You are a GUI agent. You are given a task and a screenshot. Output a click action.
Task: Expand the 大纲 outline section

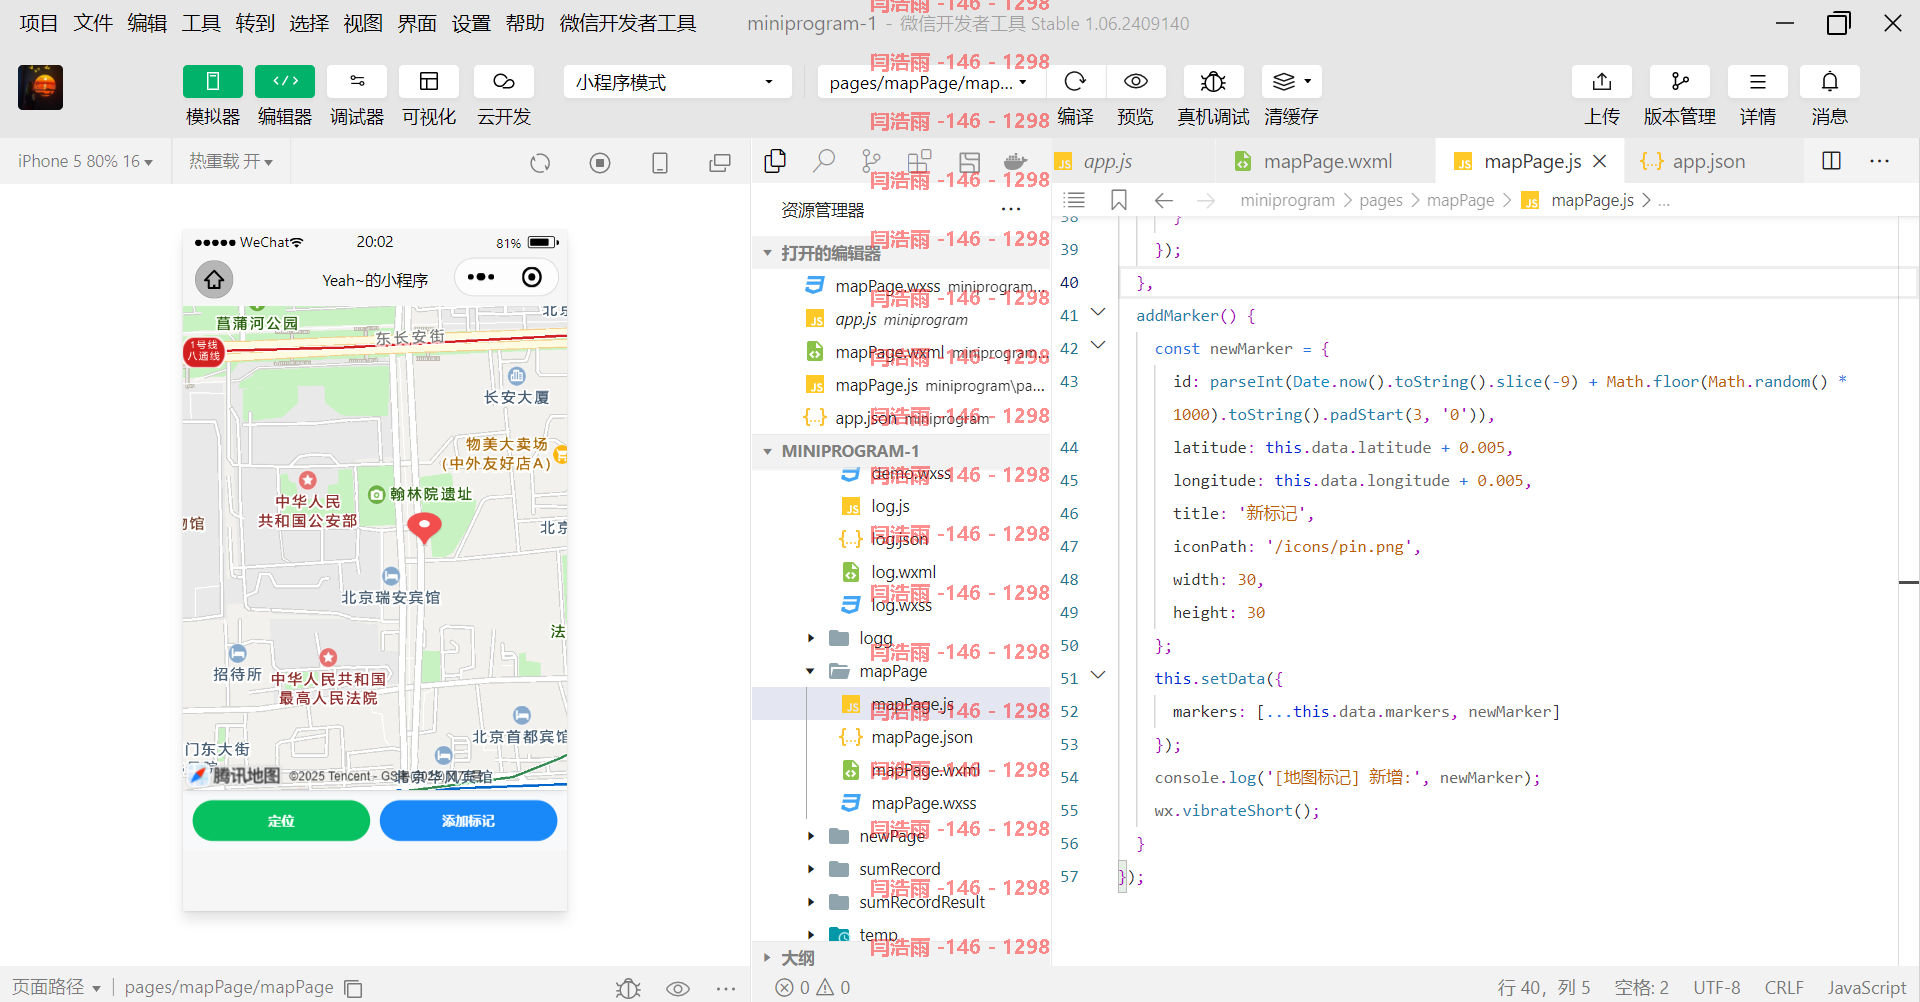coord(768,958)
